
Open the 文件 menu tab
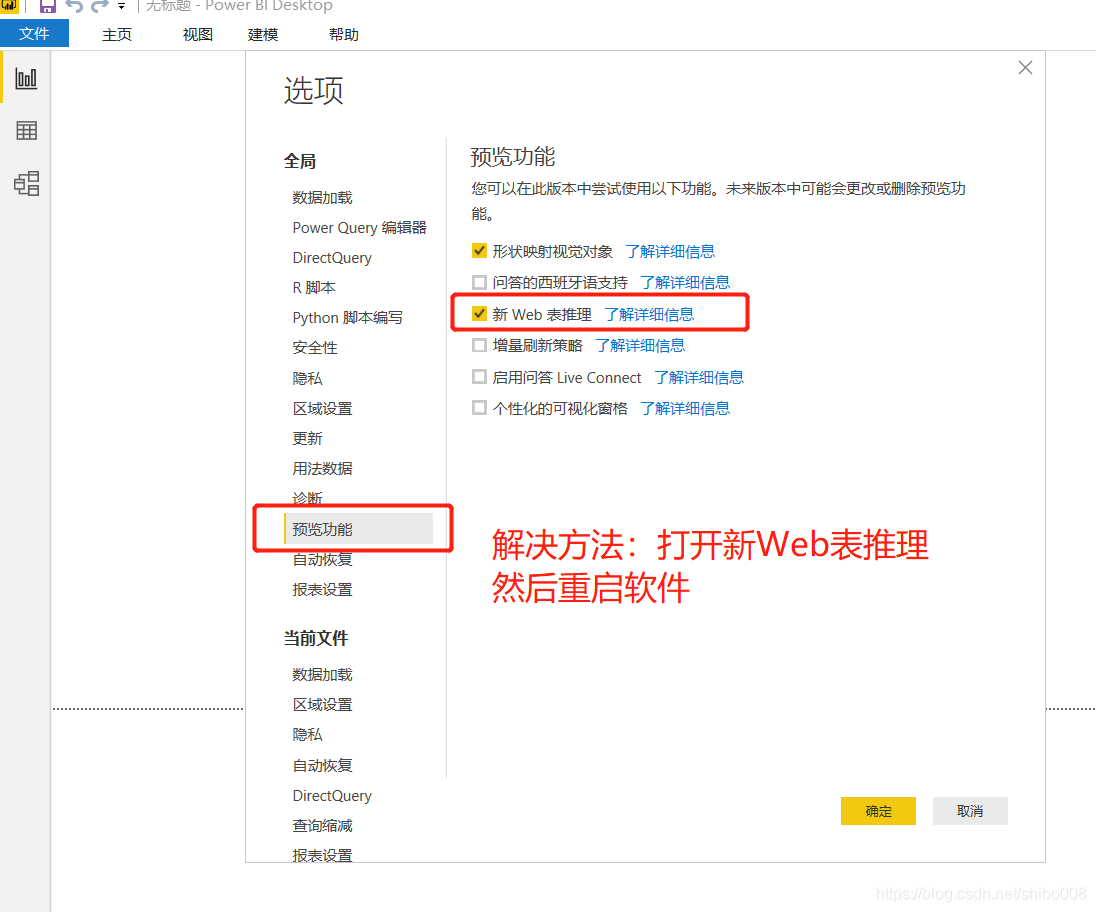pyautogui.click(x=34, y=34)
